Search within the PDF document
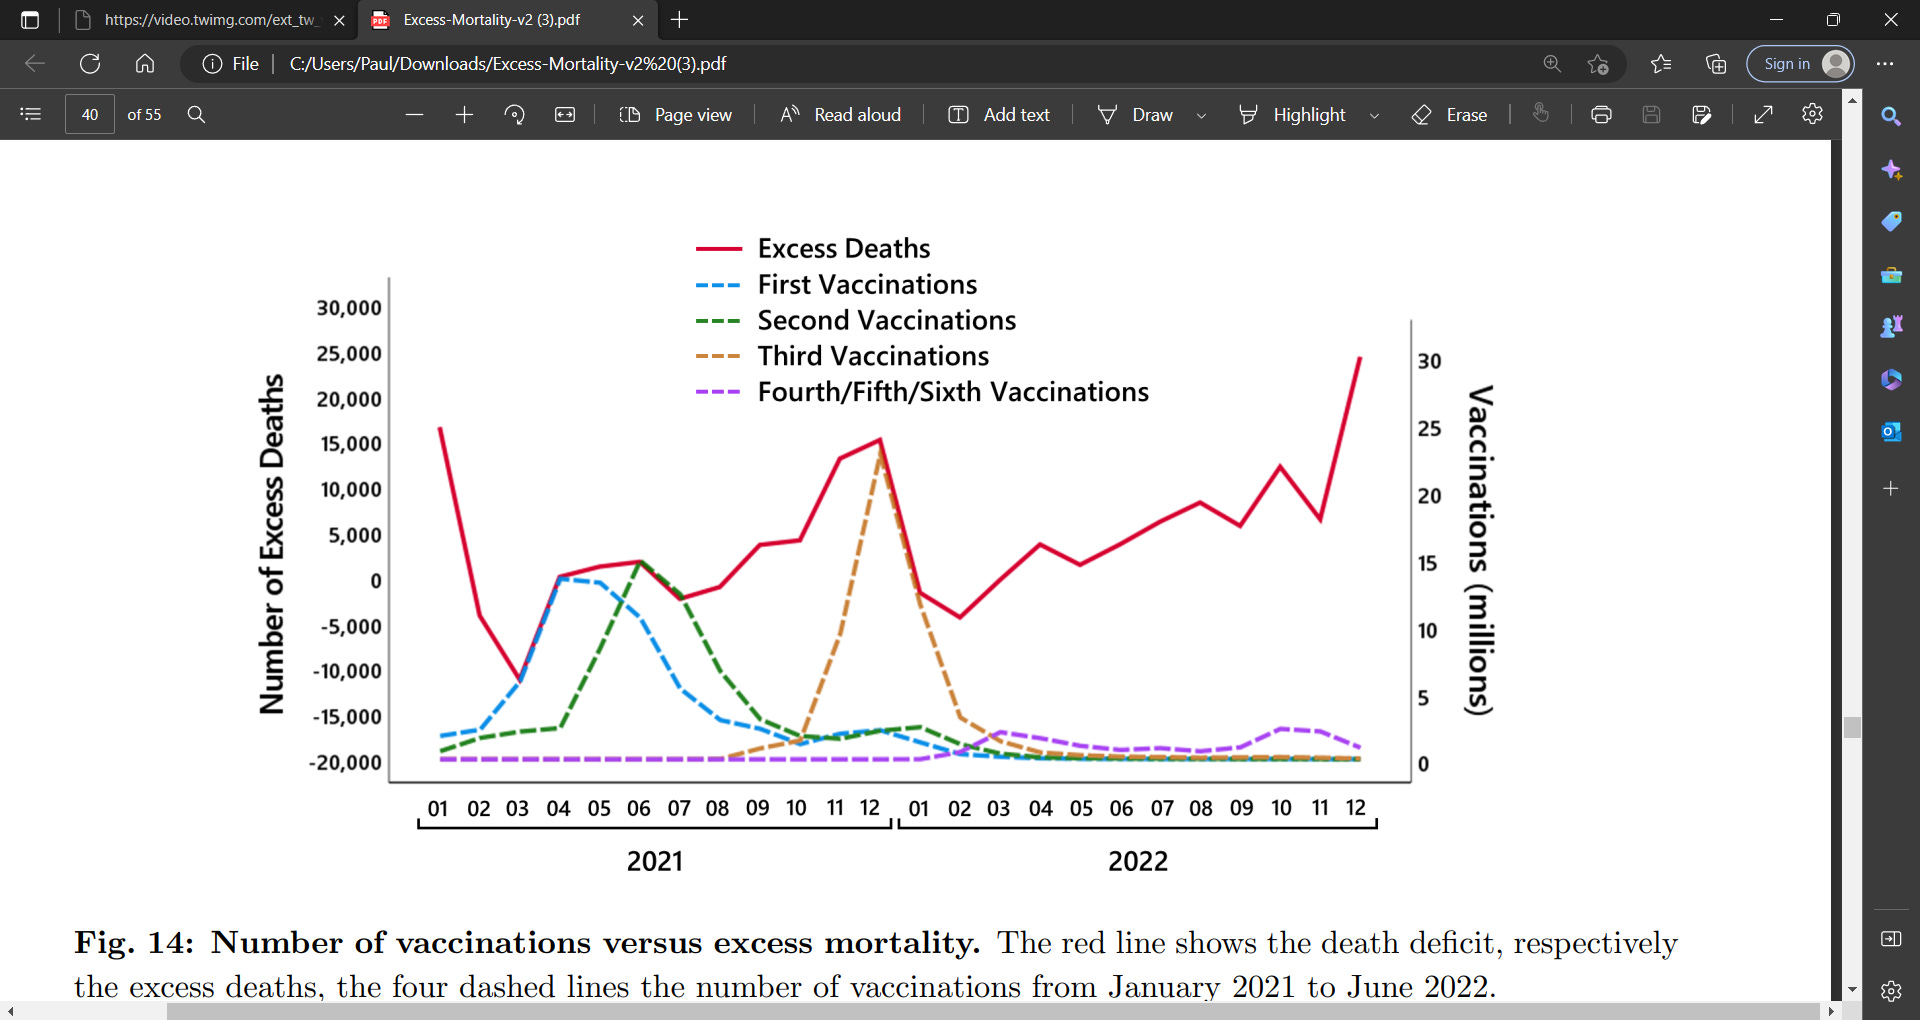 [197, 115]
